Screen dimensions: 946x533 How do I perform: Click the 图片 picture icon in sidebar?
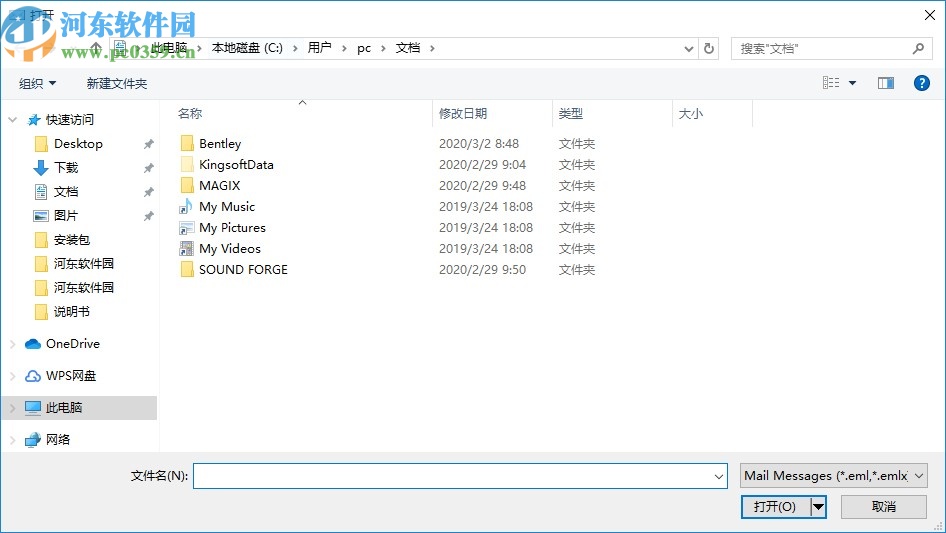[40, 215]
